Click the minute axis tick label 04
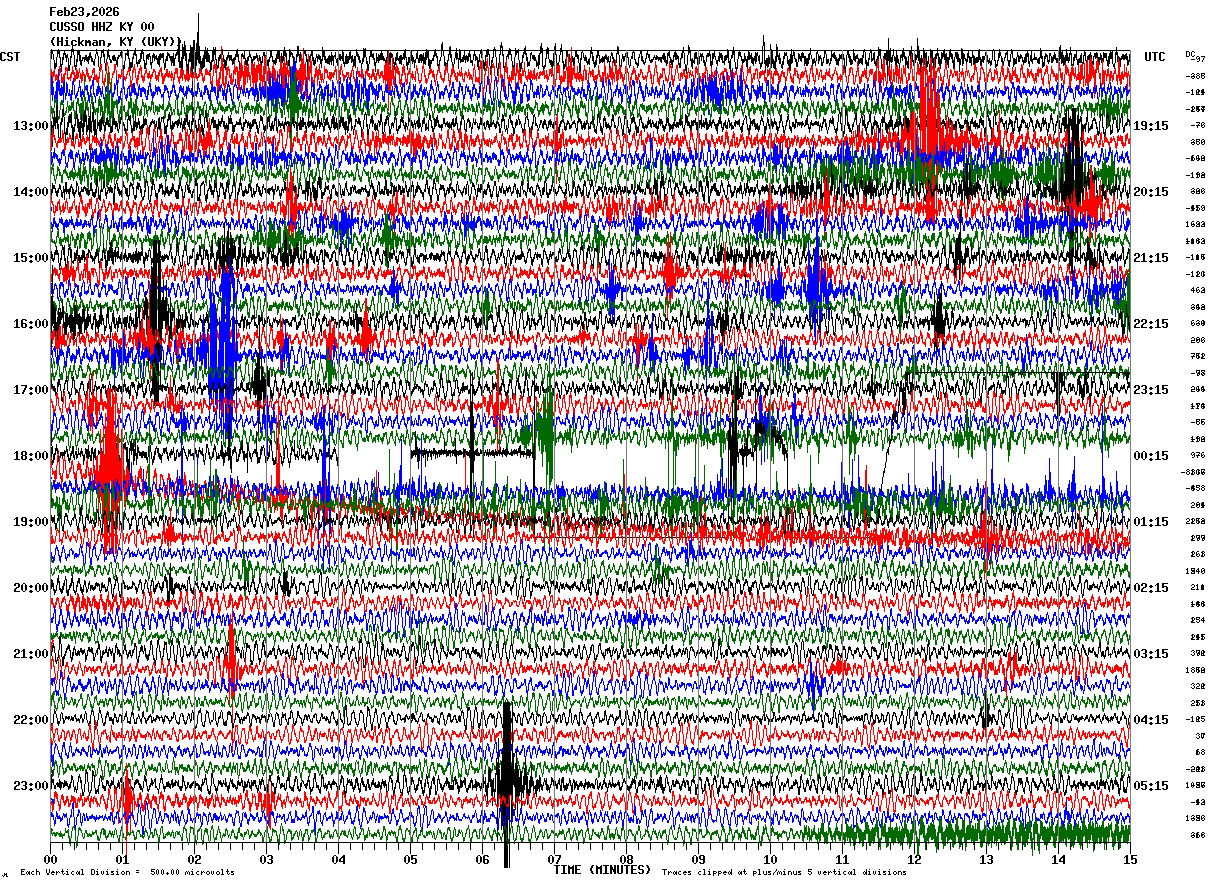Screen dimensions: 1210x886 pyautogui.click(x=338, y=860)
